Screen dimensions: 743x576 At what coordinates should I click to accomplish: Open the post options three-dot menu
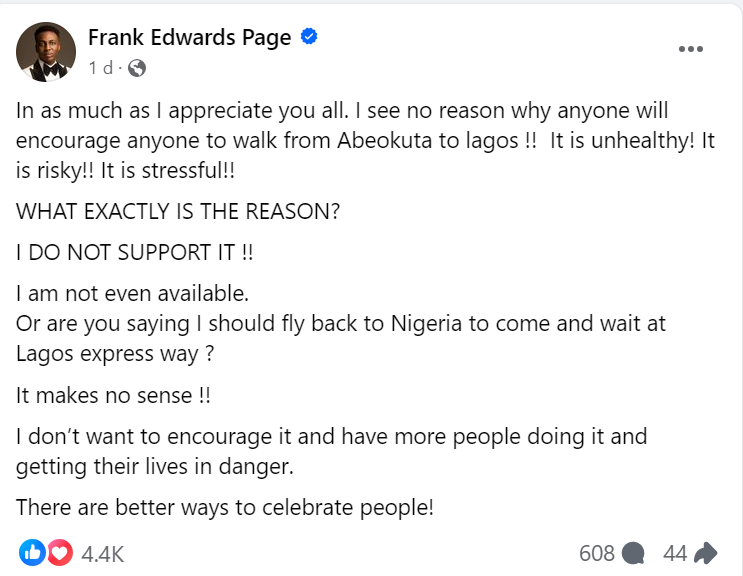[690, 49]
